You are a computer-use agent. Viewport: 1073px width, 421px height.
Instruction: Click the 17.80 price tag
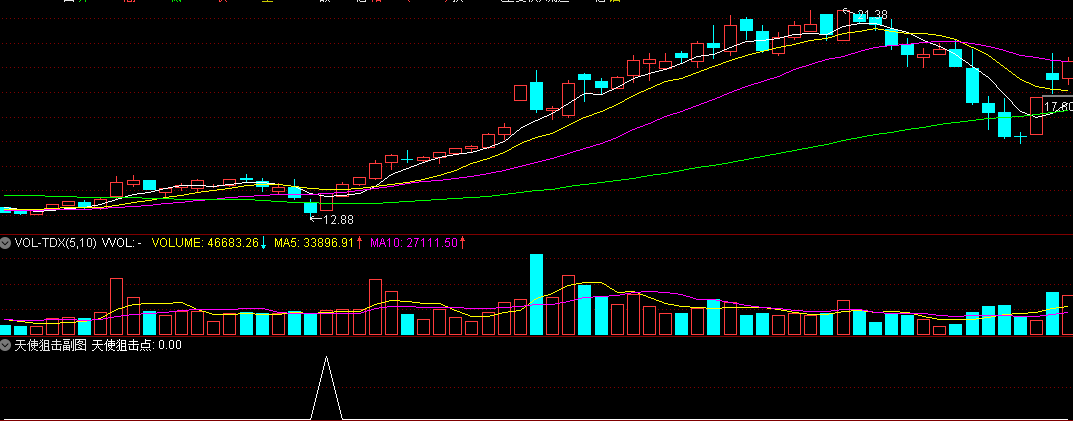coord(1059,107)
